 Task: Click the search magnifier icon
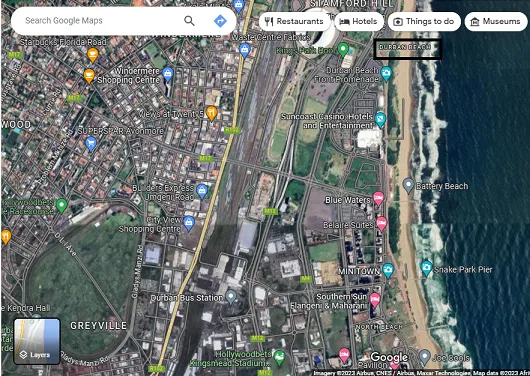189,21
